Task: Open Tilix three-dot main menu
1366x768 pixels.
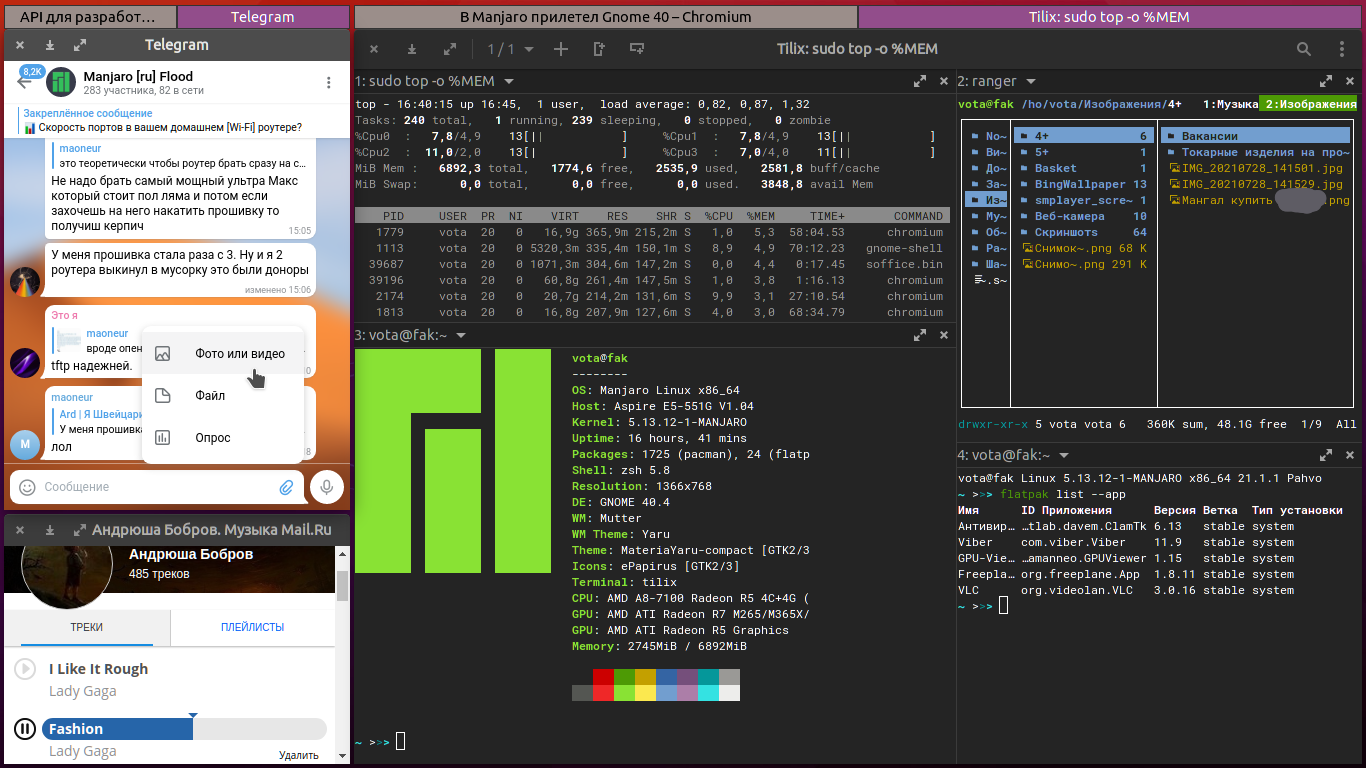Action: click(x=1342, y=49)
